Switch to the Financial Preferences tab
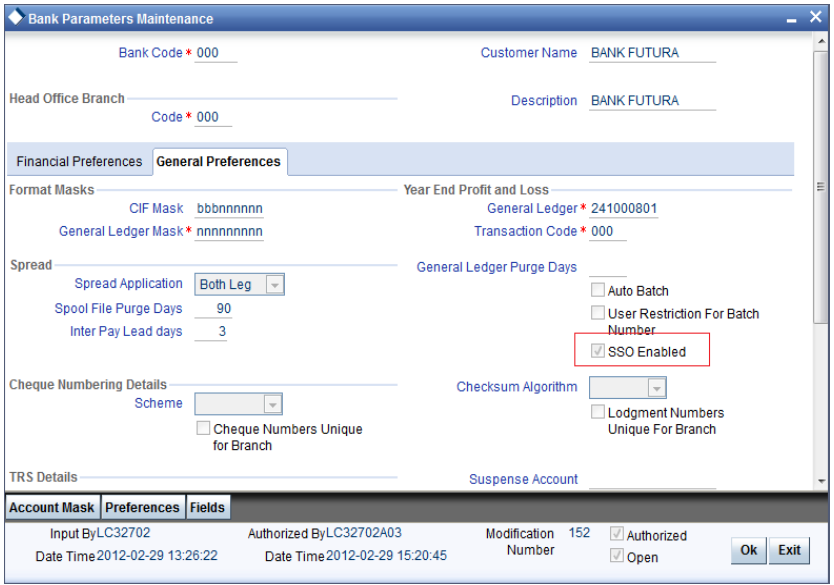834x585 pixels. coord(79,162)
